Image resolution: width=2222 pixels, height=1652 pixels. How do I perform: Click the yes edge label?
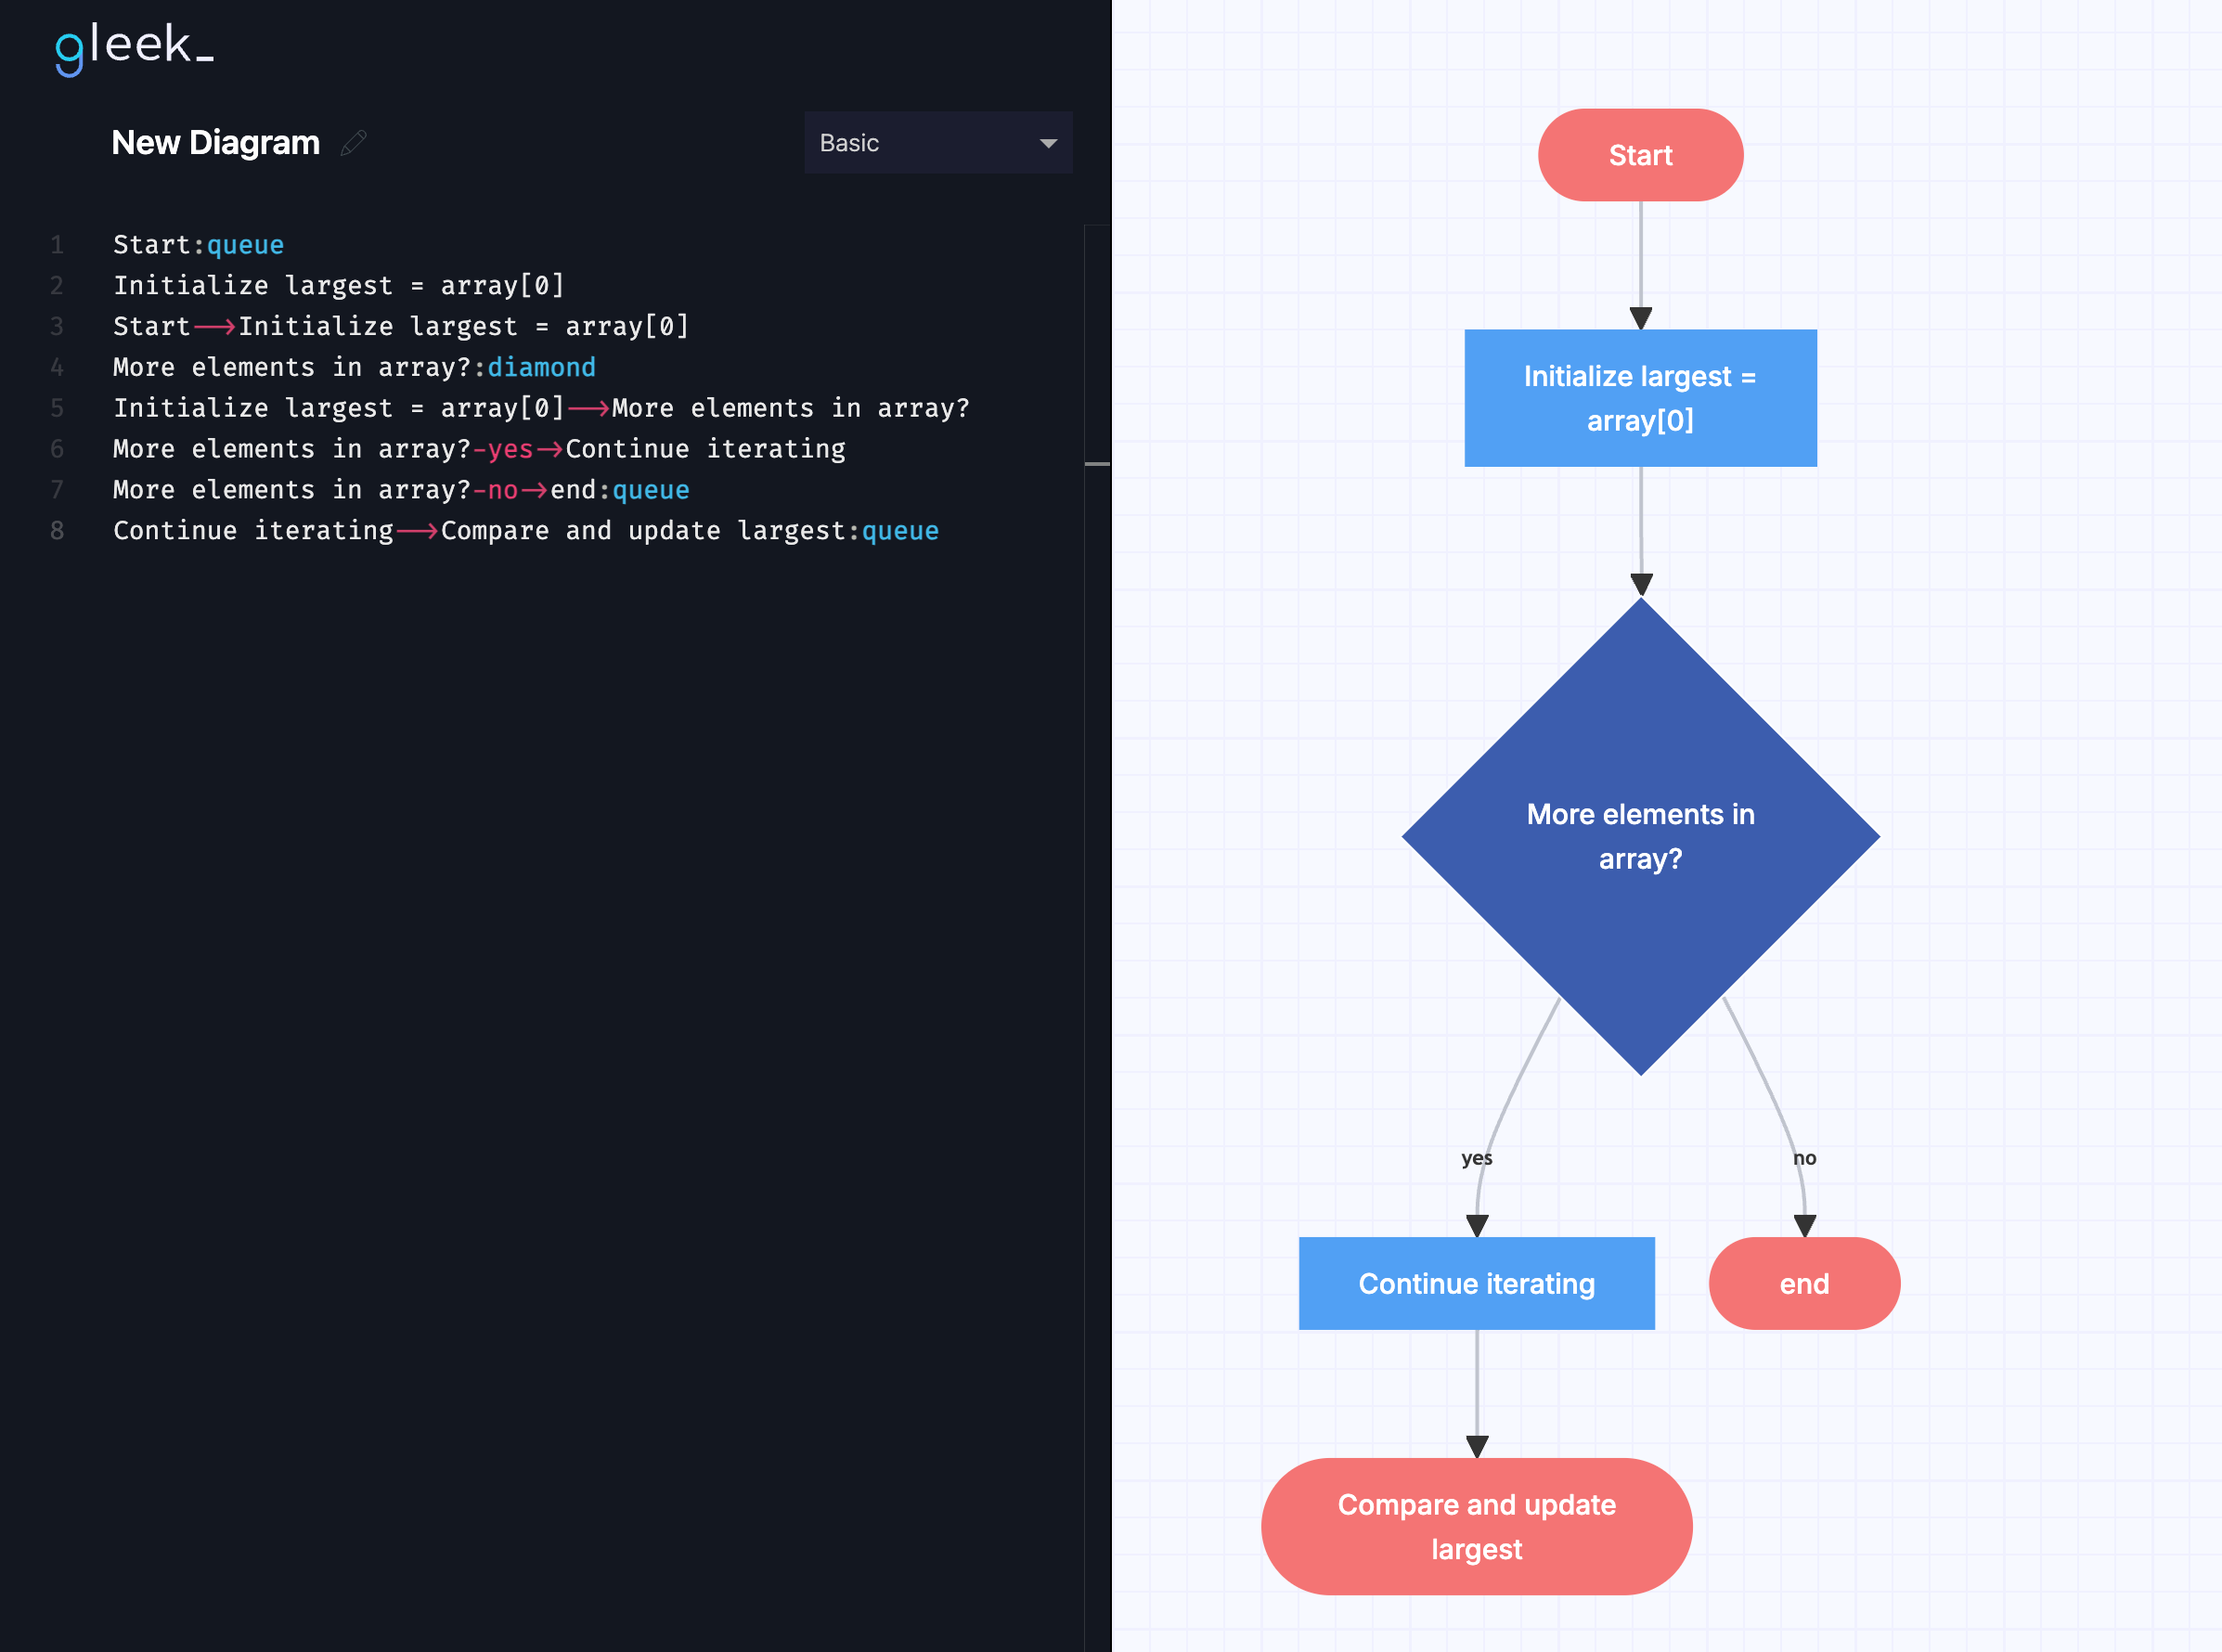[1476, 1158]
